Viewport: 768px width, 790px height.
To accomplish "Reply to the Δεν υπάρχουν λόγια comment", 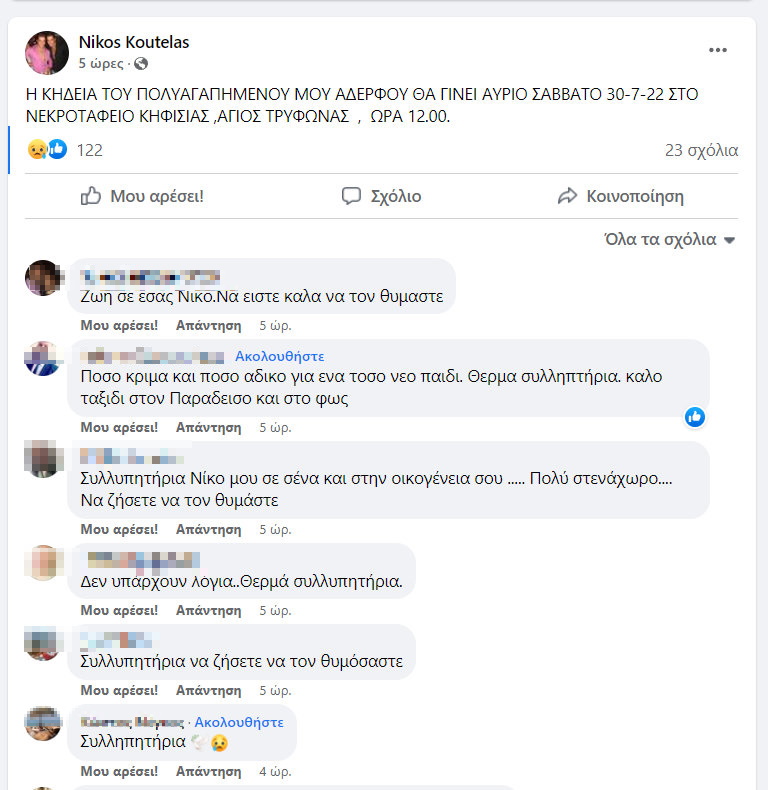I will pyautogui.click(x=209, y=610).
